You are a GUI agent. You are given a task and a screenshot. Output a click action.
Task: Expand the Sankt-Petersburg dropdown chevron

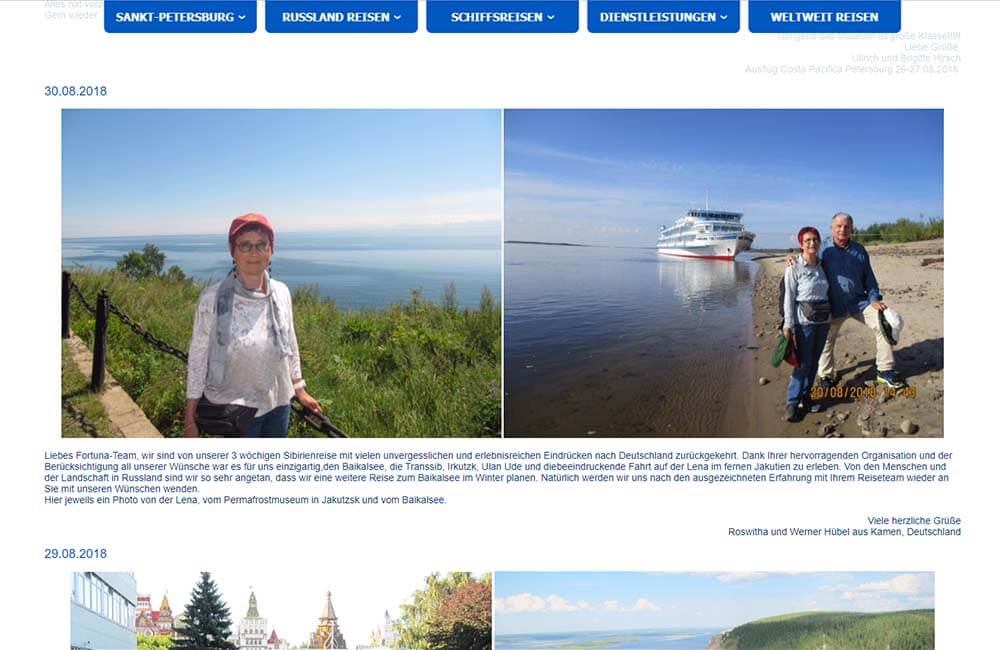point(242,18)
